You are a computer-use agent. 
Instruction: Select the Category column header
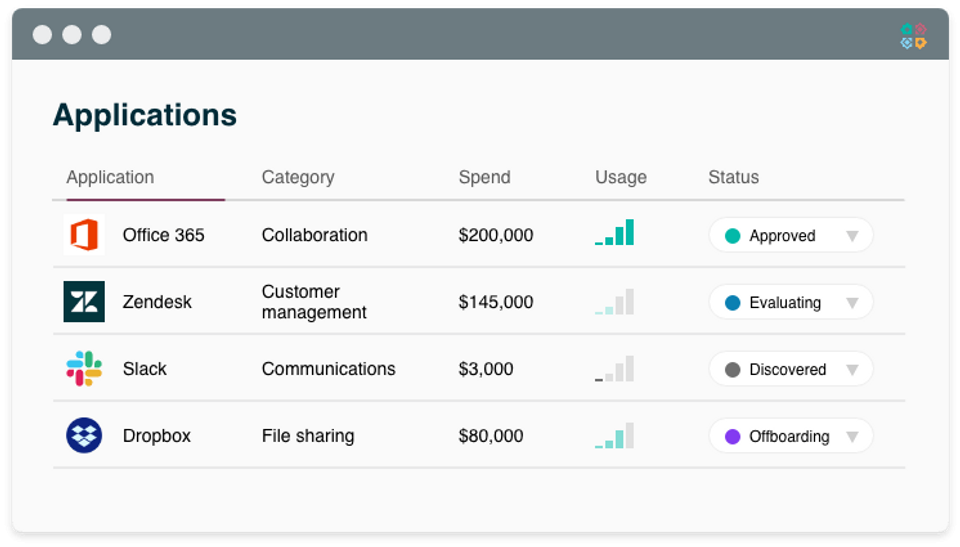click(298, 177)
